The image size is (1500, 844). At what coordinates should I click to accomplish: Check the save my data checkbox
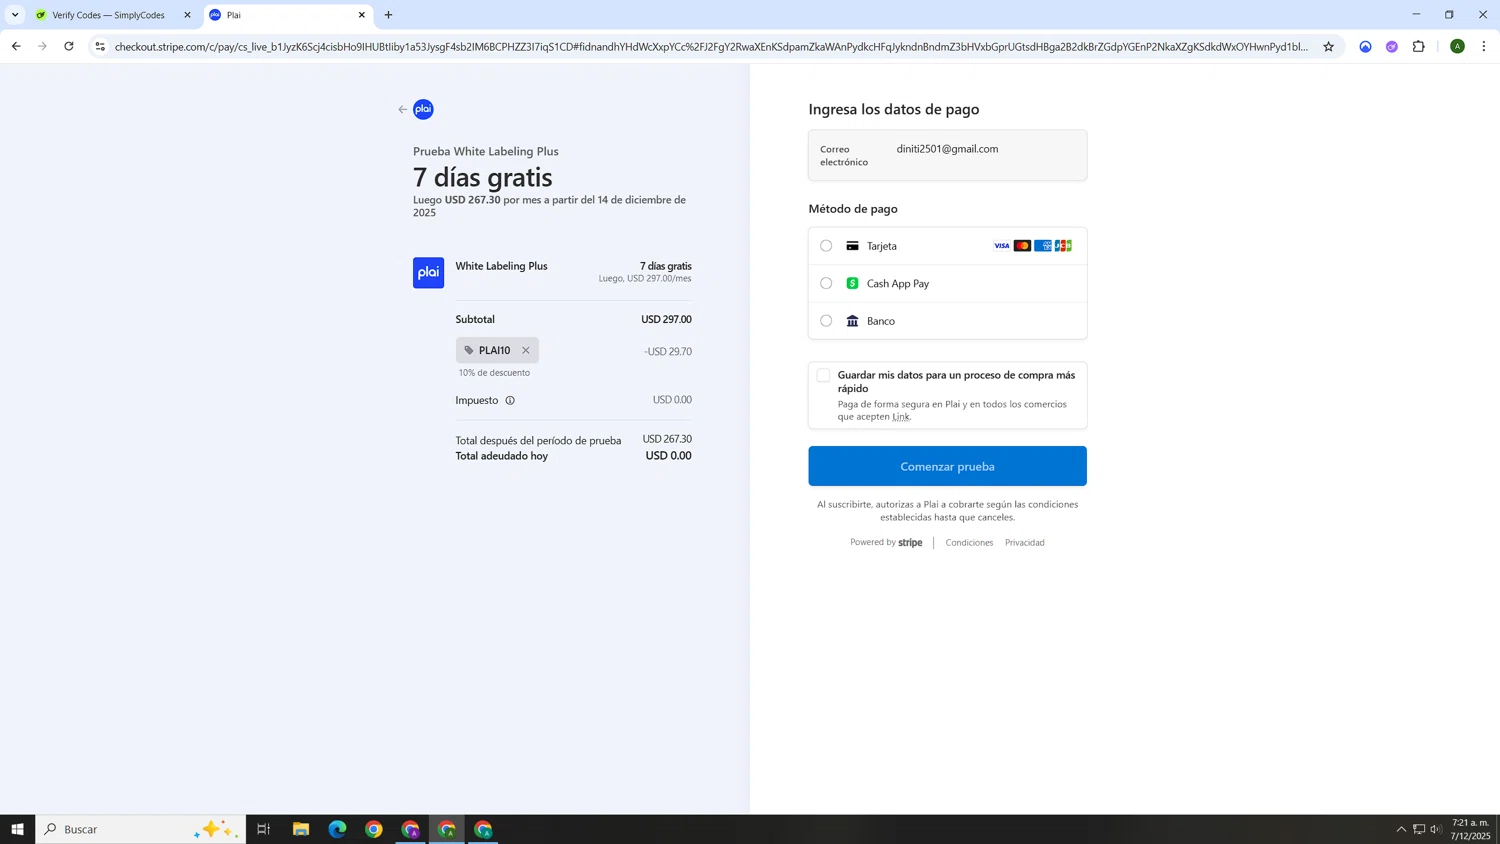tap(823, 376)
